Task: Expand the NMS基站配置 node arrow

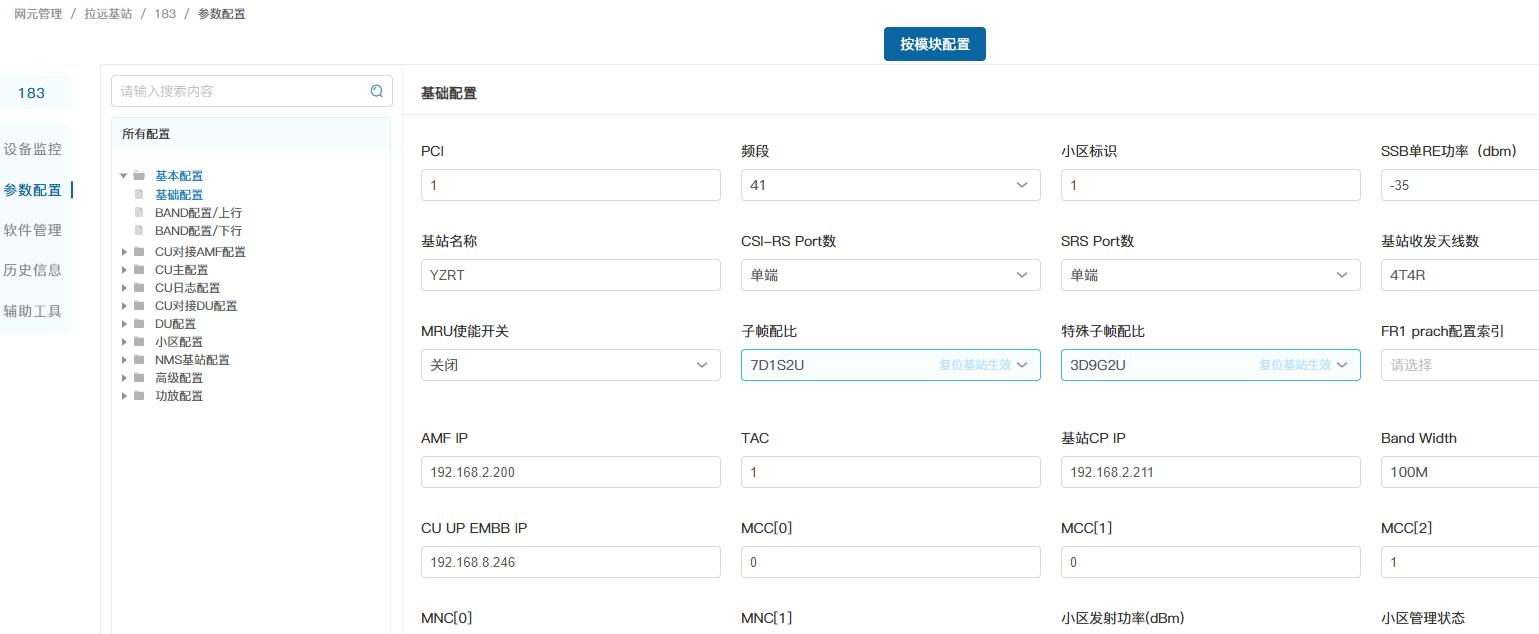Action: pyautogui.click(x=124, y=360)
